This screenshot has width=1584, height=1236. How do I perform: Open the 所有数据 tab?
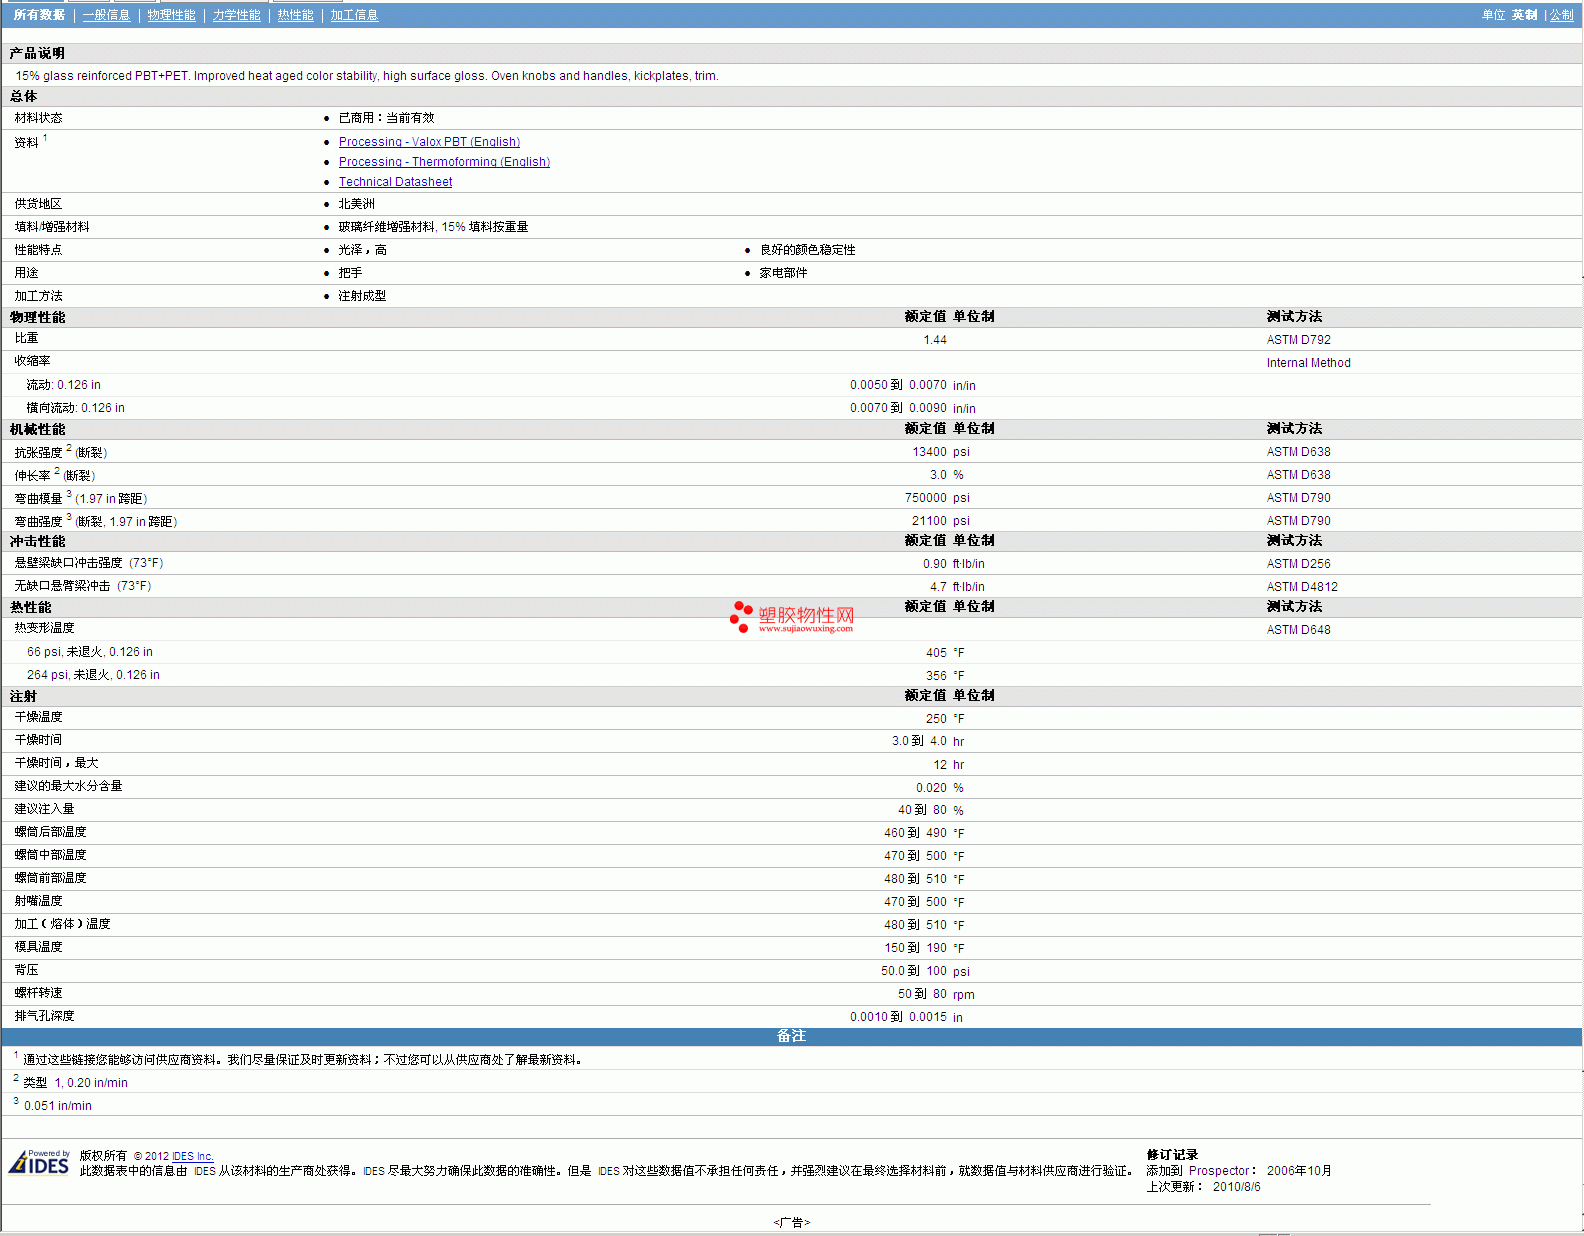coord(39,15)
